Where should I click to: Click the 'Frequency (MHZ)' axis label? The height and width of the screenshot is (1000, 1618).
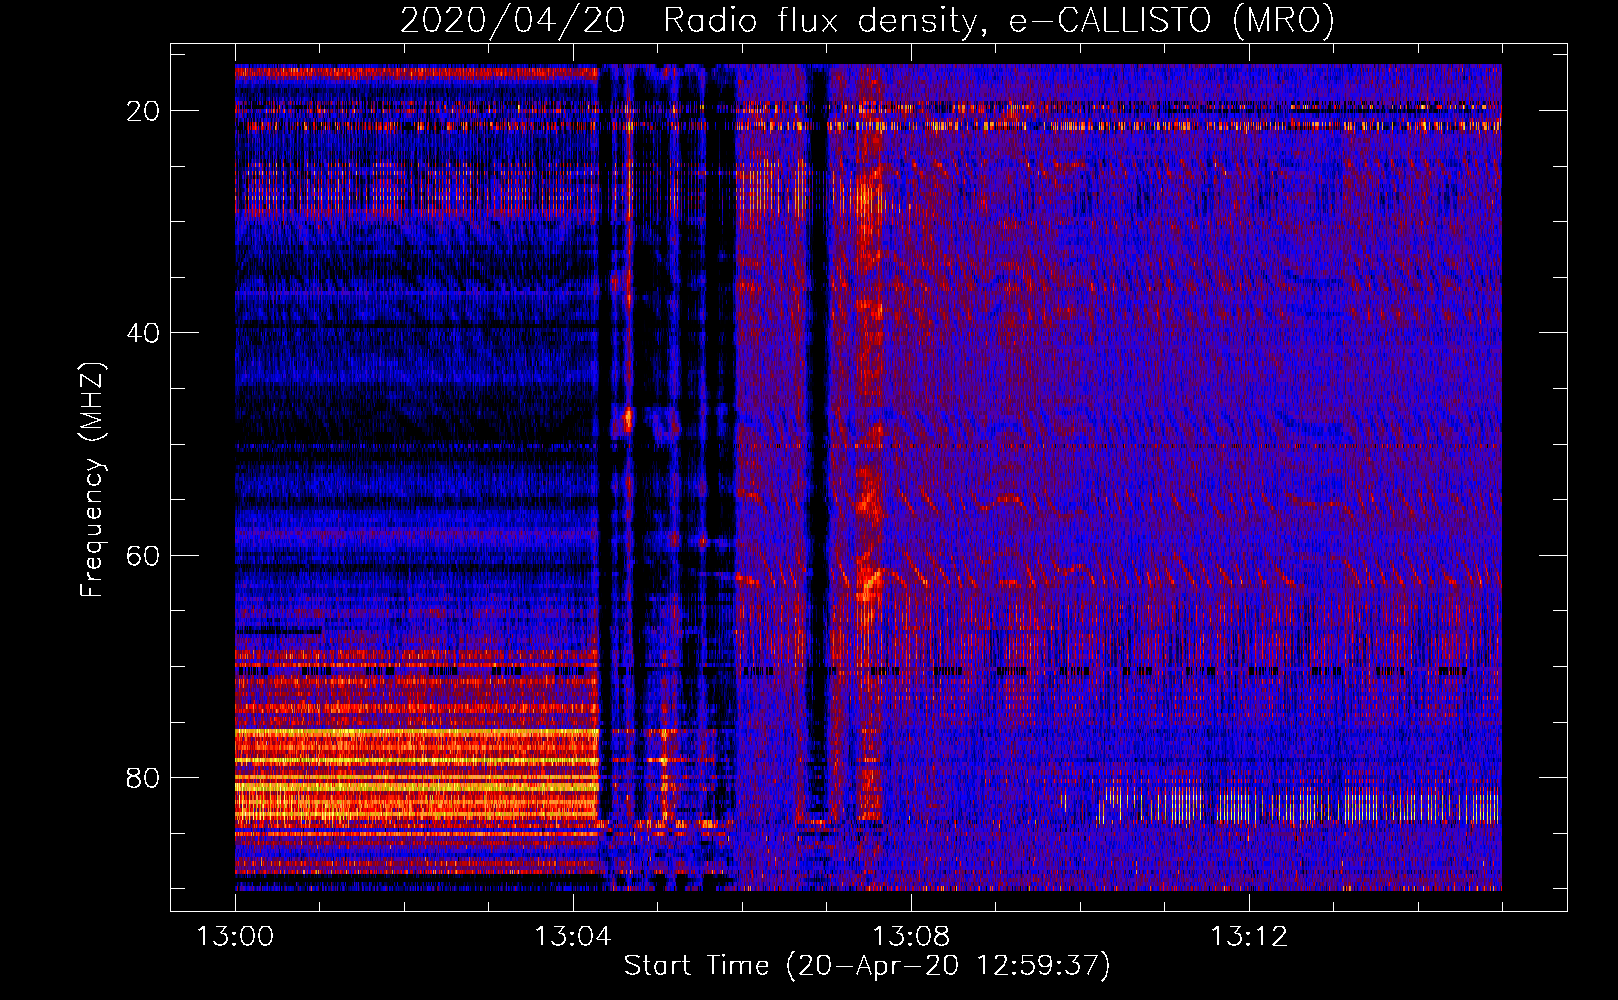pos(92,480)
